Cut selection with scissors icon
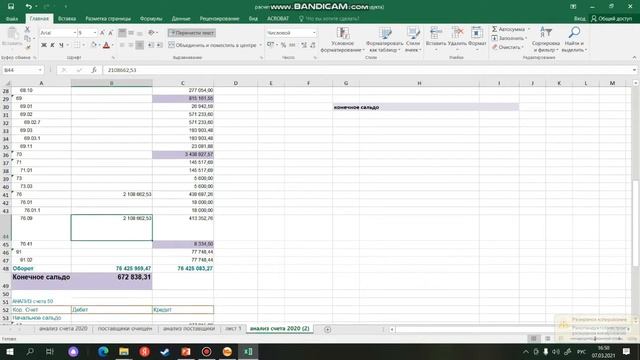Screen dimensions: 640x360 click(27, 29)
